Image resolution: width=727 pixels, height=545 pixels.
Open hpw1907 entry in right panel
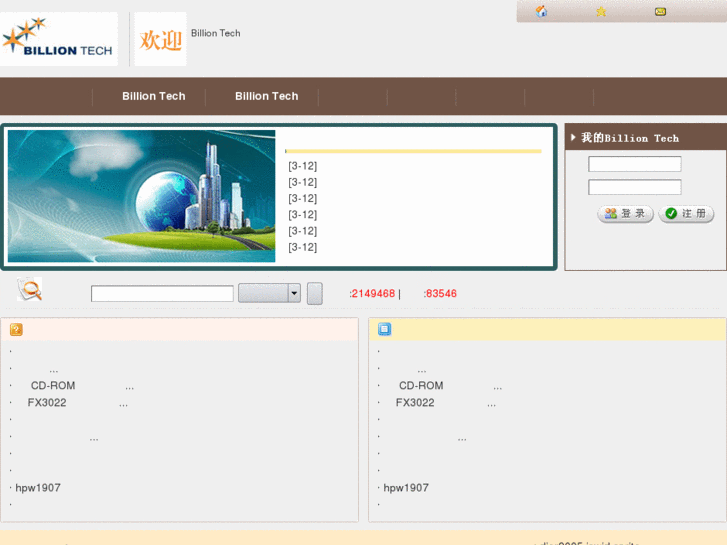coord(406,488)
